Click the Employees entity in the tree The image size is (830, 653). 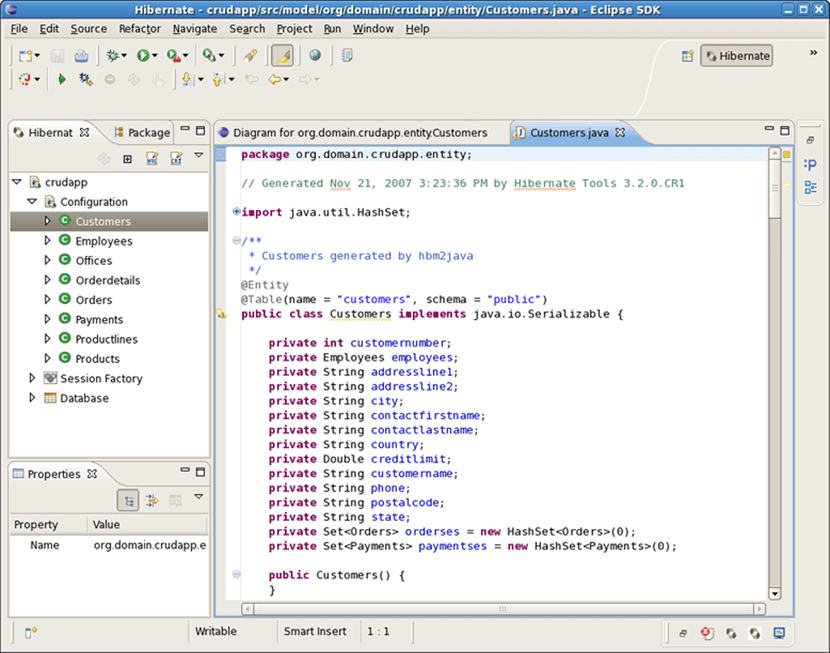(x=104, y=241)
